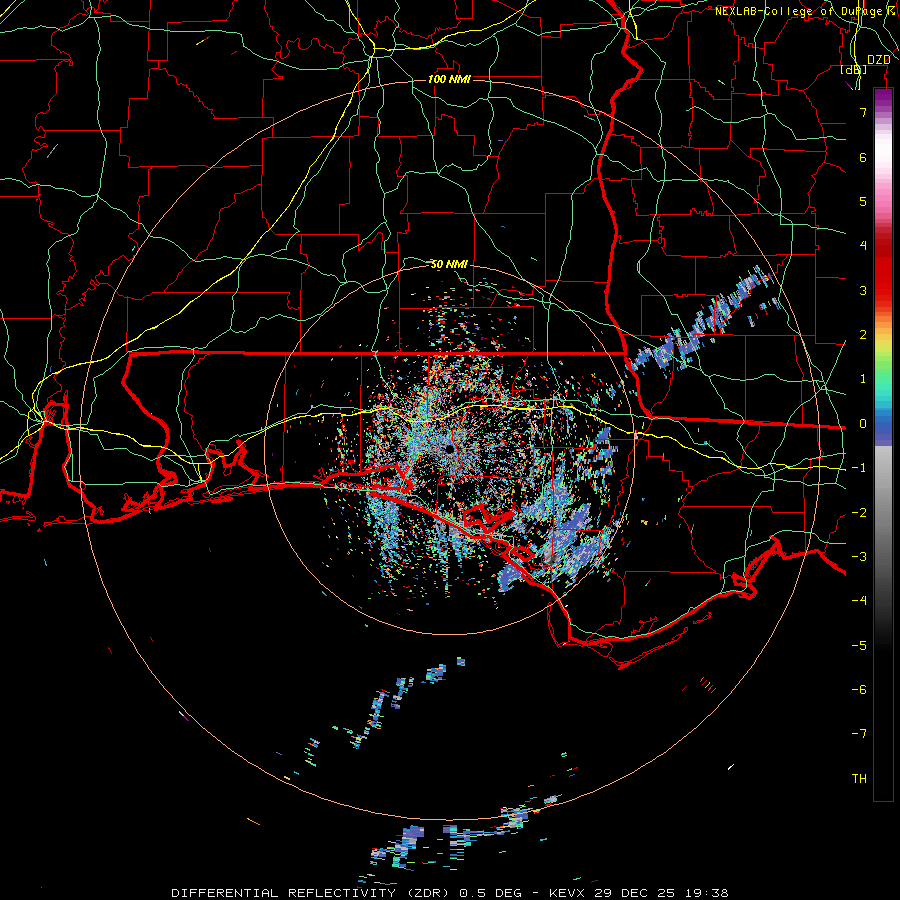Screen dimensions: 900x900
Task: Click the 7 value on color scale
Action: pyautogui.click(x=863, y=112)
